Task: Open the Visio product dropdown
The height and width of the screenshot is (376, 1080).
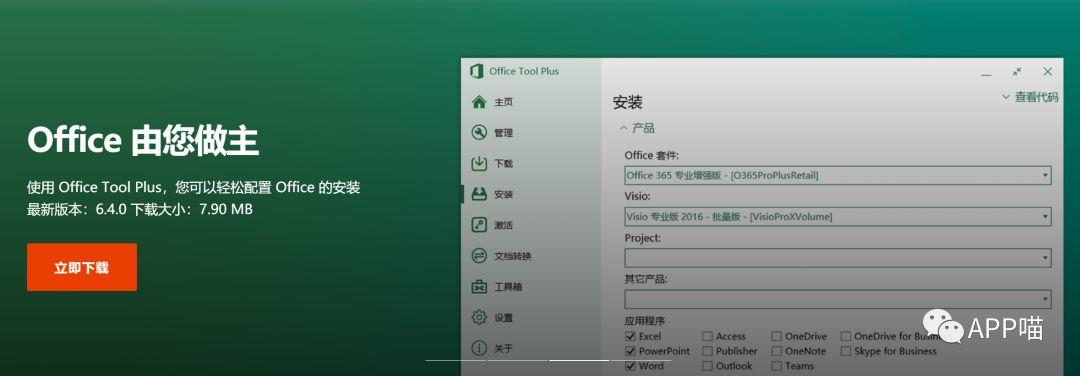Action: tap(838, 217)
